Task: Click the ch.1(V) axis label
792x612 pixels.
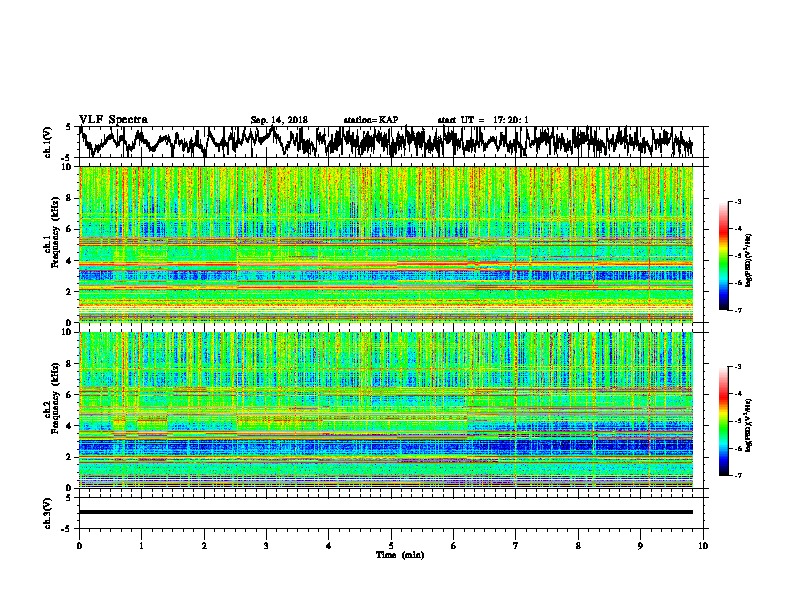Action: coord(48,142)
